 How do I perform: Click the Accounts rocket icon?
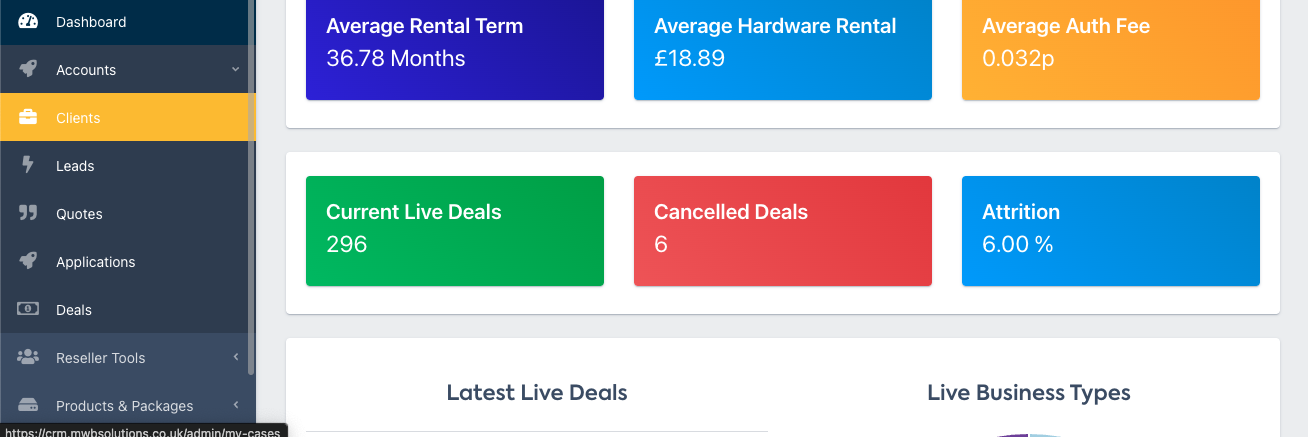[x=28, y=69]
